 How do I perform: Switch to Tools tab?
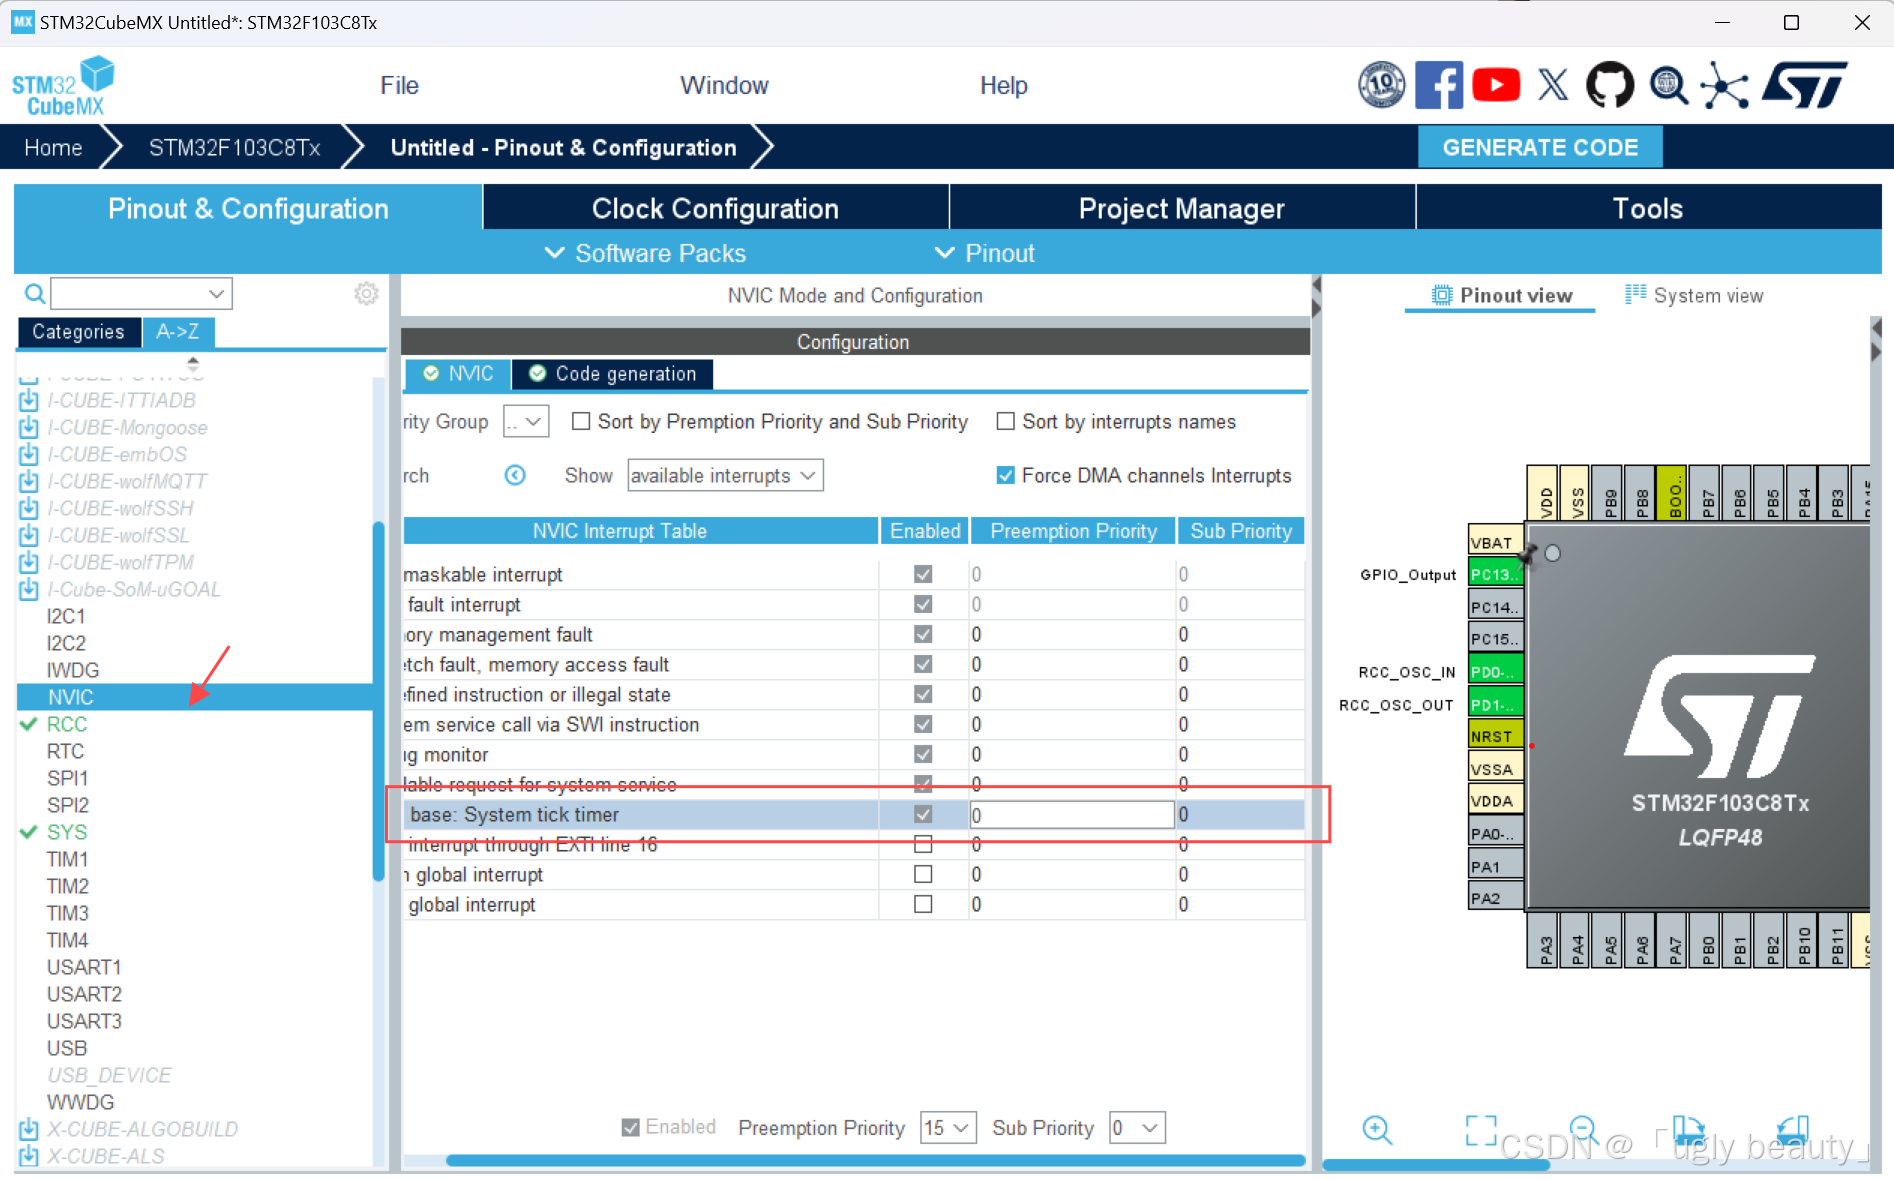click(x=1648, y=208)
